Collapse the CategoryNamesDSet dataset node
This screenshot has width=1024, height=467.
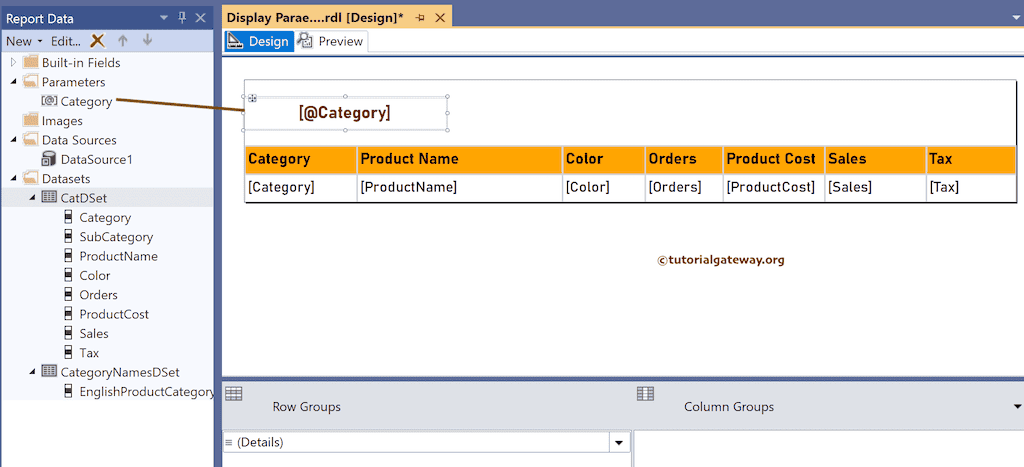click(x=32, y=372)
